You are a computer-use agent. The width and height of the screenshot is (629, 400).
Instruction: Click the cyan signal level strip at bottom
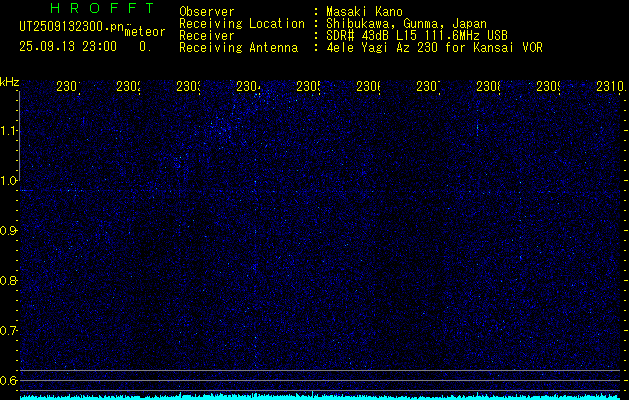[x=320, y=397]
